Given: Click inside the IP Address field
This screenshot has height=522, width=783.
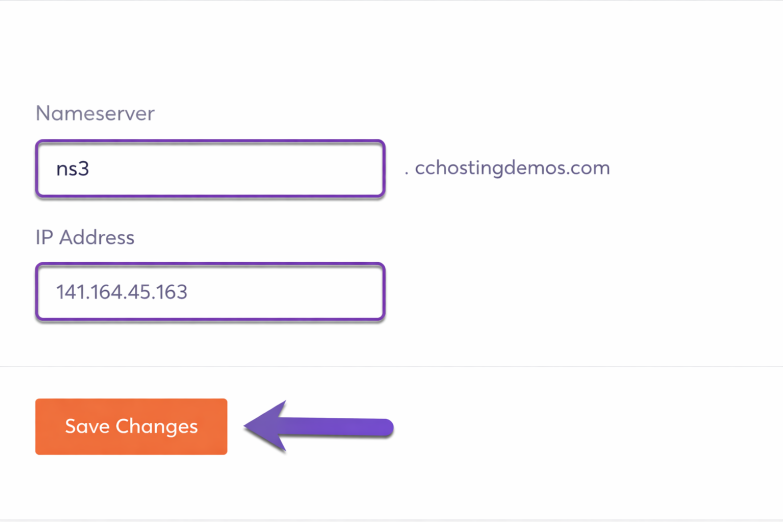Looking at the screenshot, I should point(210,292).
